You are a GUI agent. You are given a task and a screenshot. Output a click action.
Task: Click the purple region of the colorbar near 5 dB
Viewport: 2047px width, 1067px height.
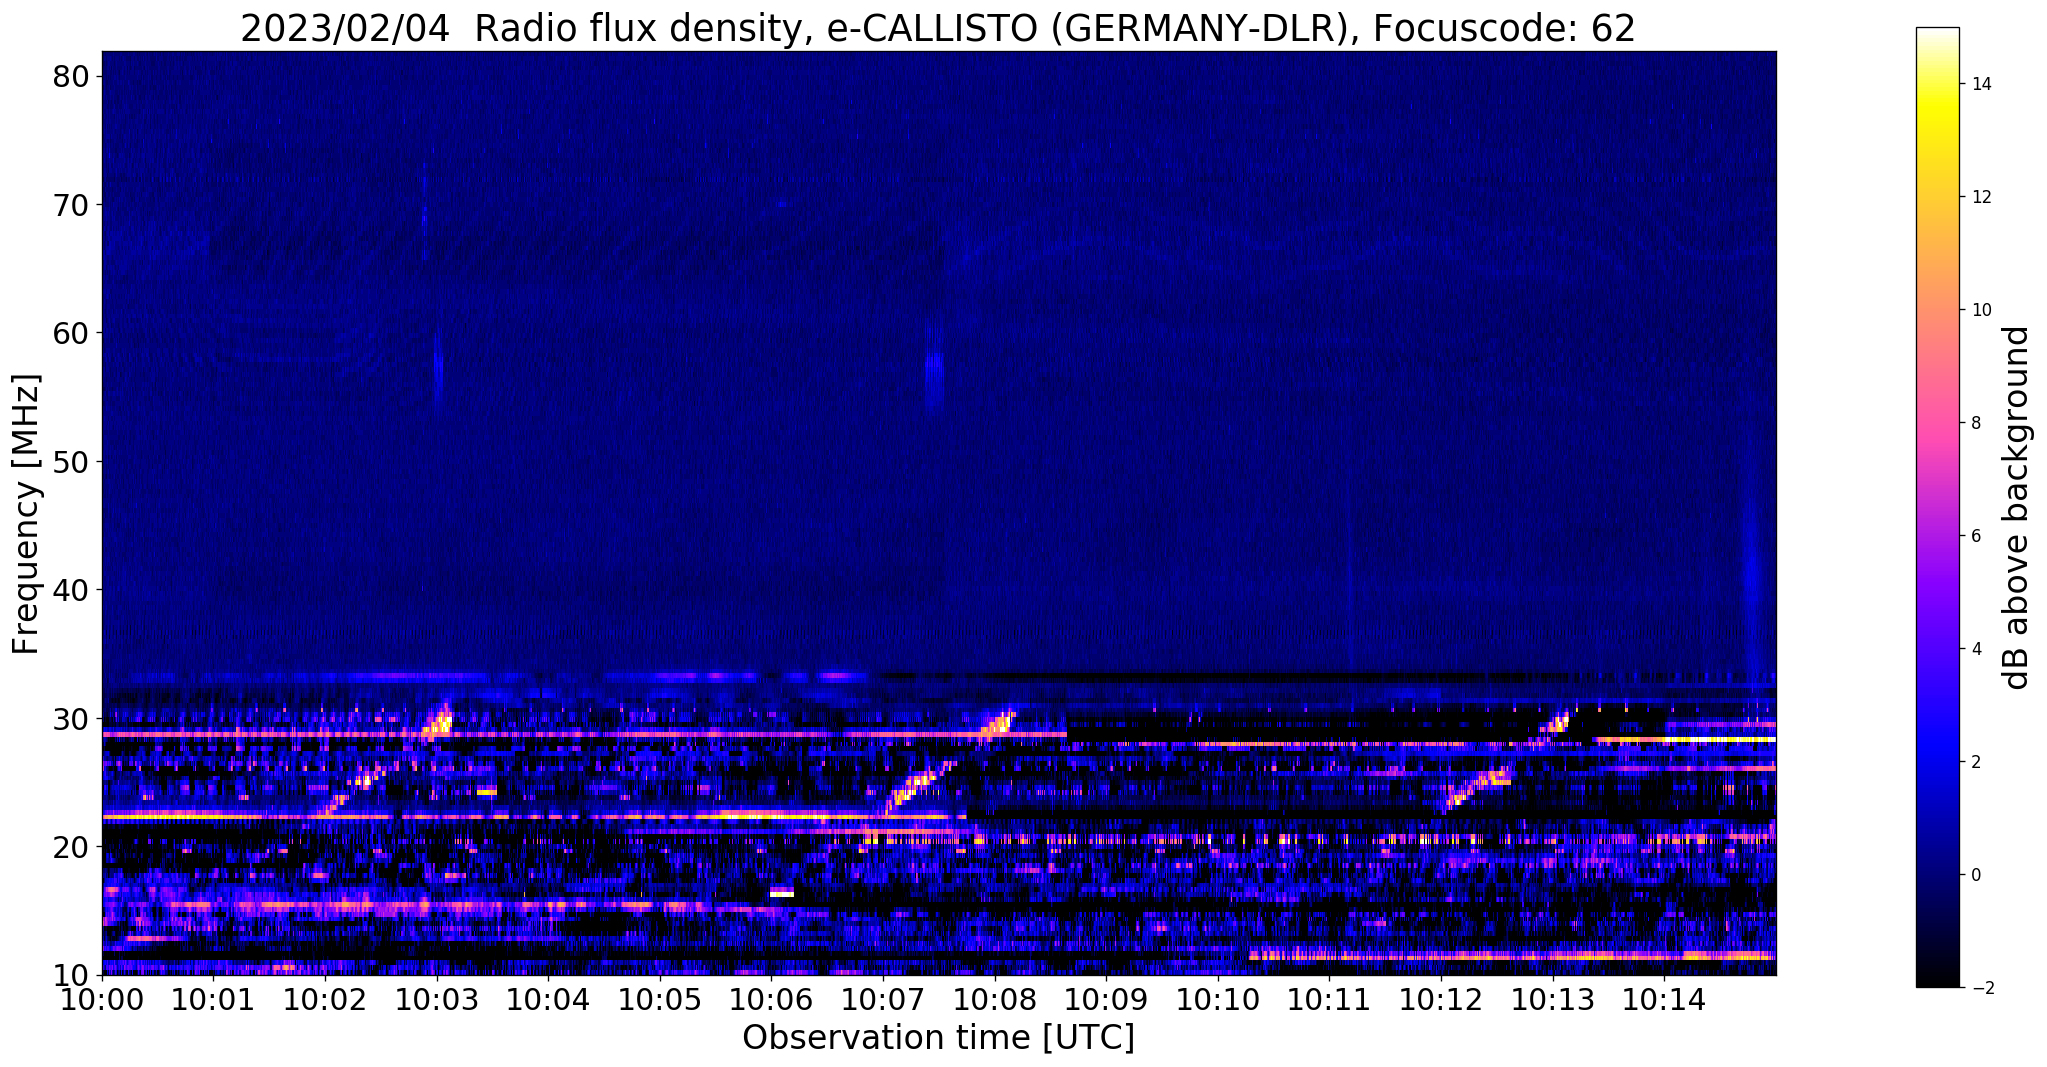[x=1937, y=592]
